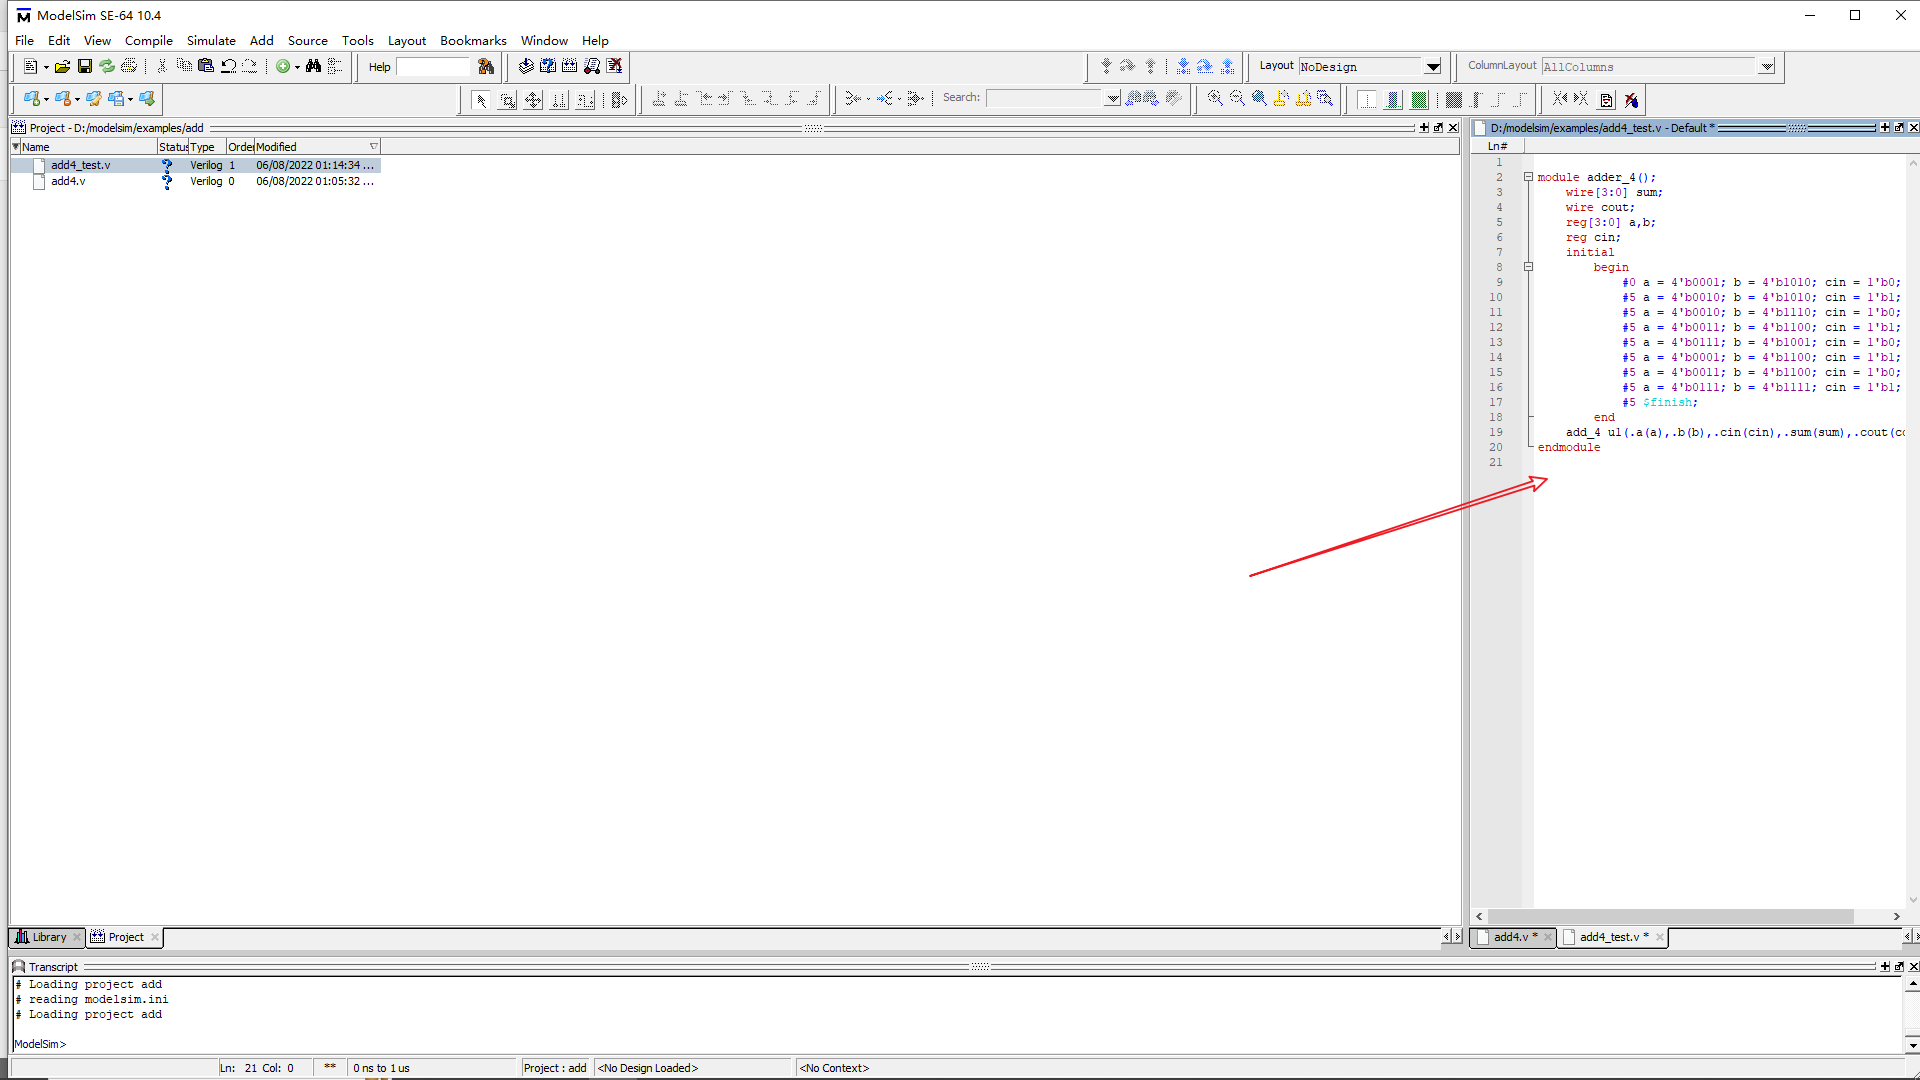Image resolution: width=1920 pixels, height=1080 pixels.
Task: Click the Print icon
Action: coord(129,66)
